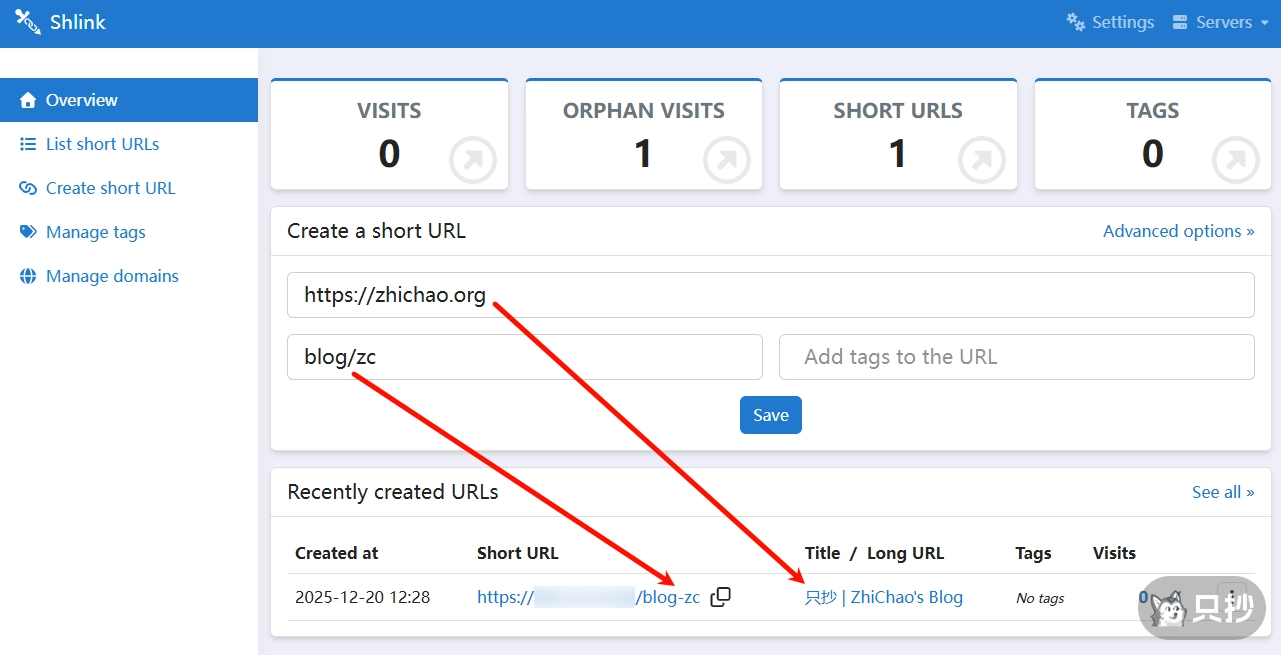Image resolution: width=1281 pixels, height=655 pixels.
Task: Click the Manage tags icon
Action: click(x=28, y=232)
